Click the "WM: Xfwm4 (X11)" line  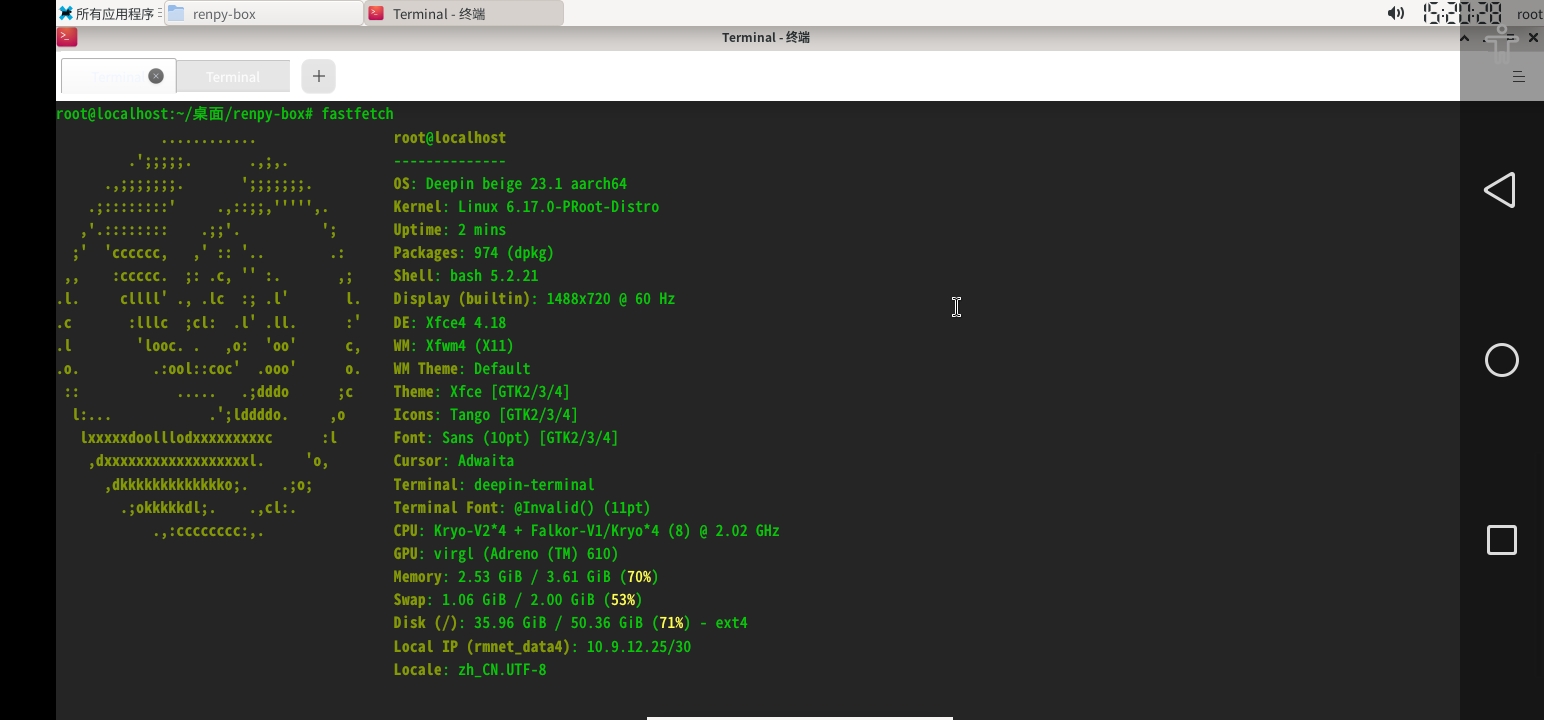click(454, 346)
